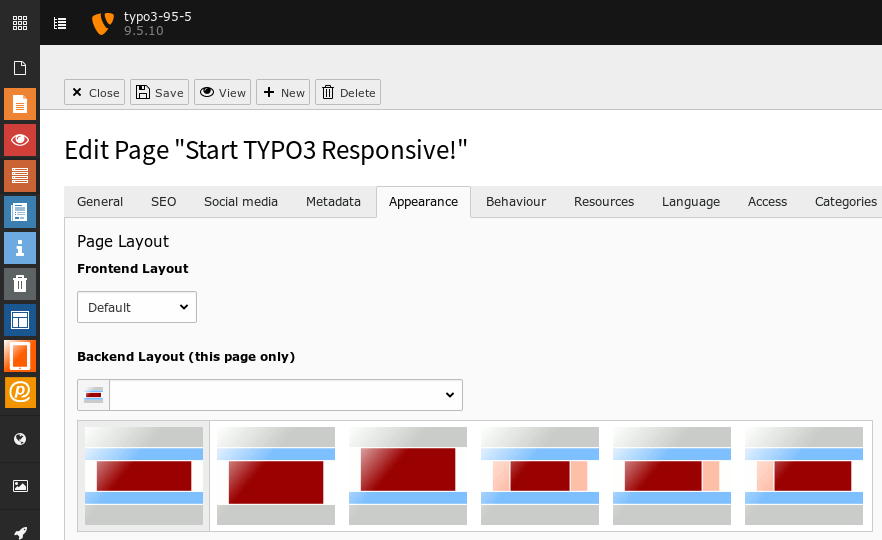
Task: Click the Delete button
Action: tap(347, 93)
